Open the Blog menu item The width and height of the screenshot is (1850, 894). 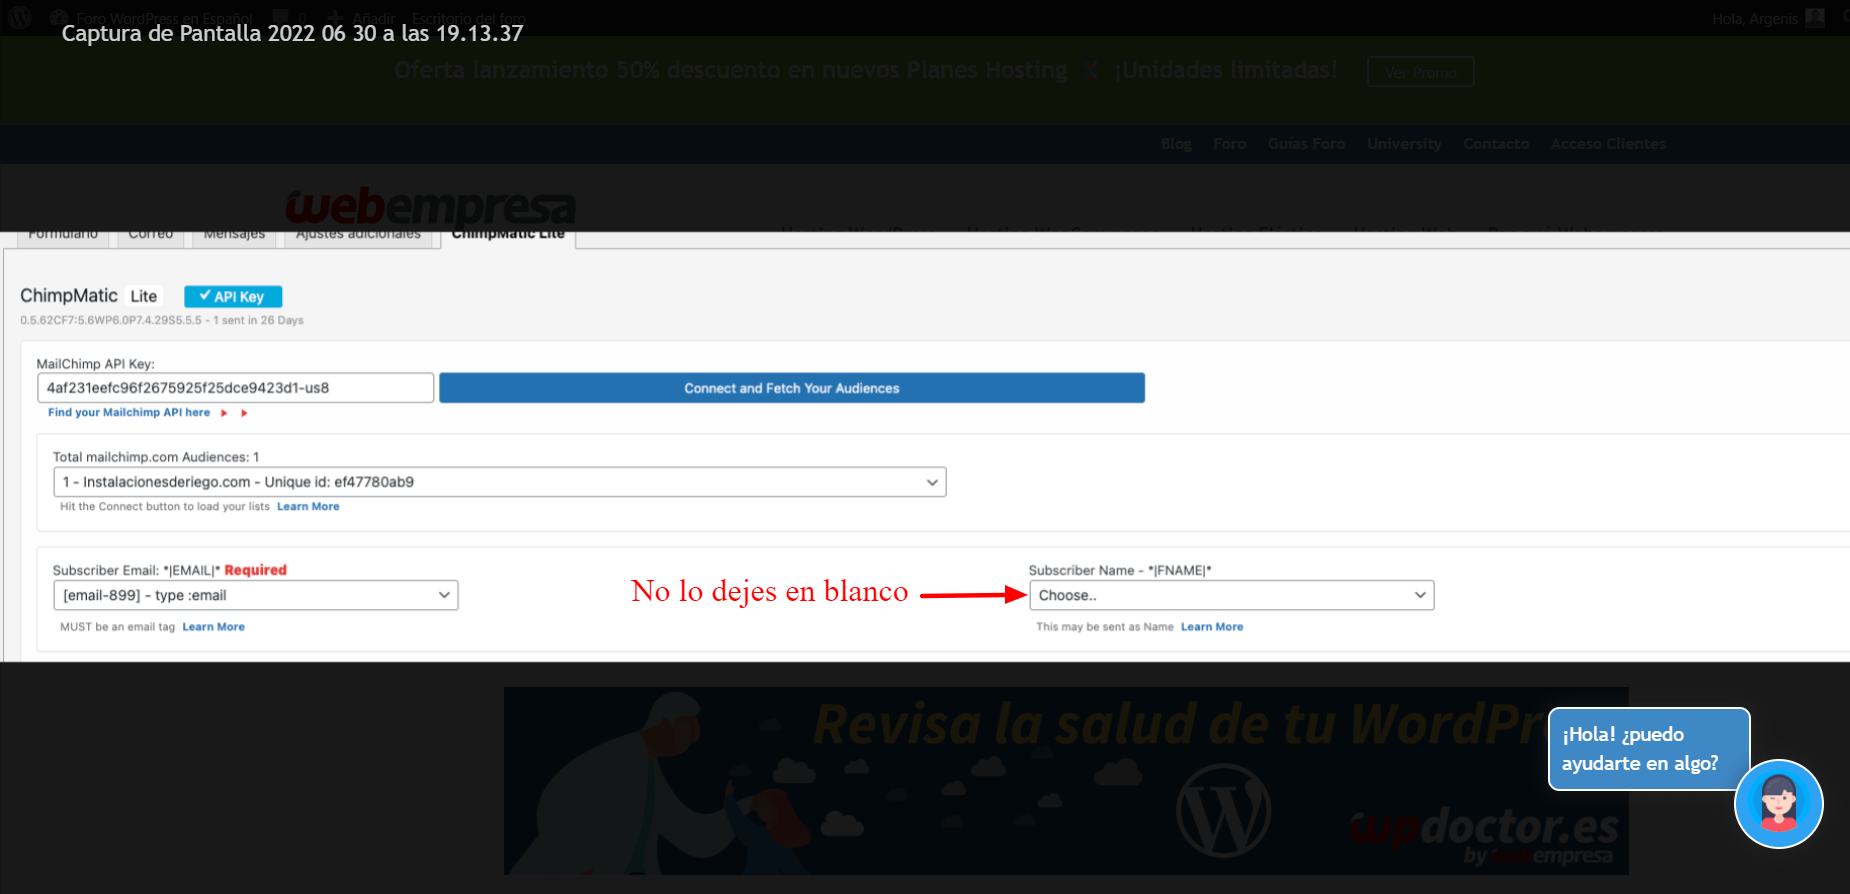(x=1176, y=144)
